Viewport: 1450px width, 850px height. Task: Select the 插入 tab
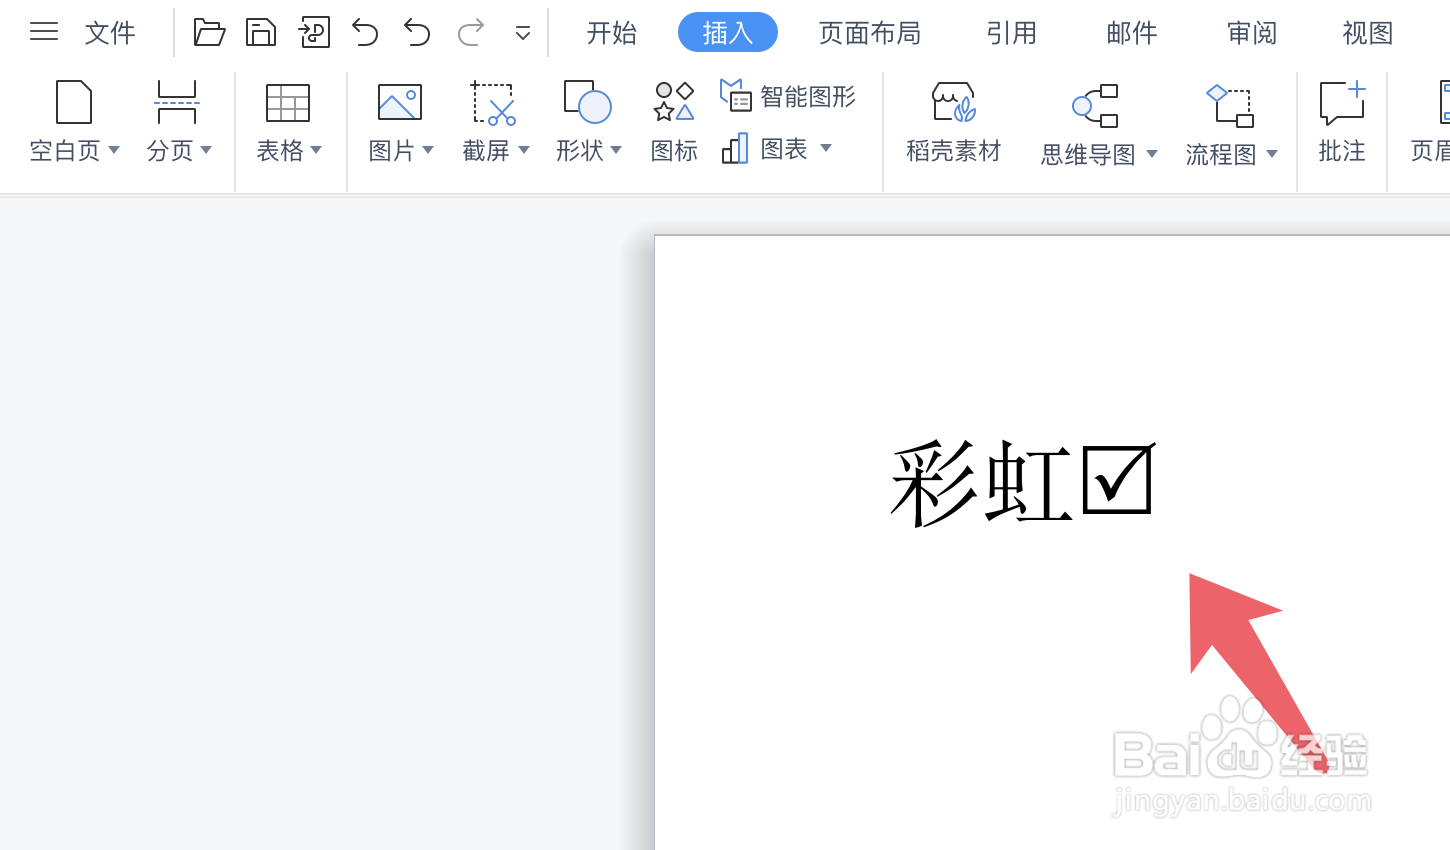pyautogui.click(x=728, y=33)
